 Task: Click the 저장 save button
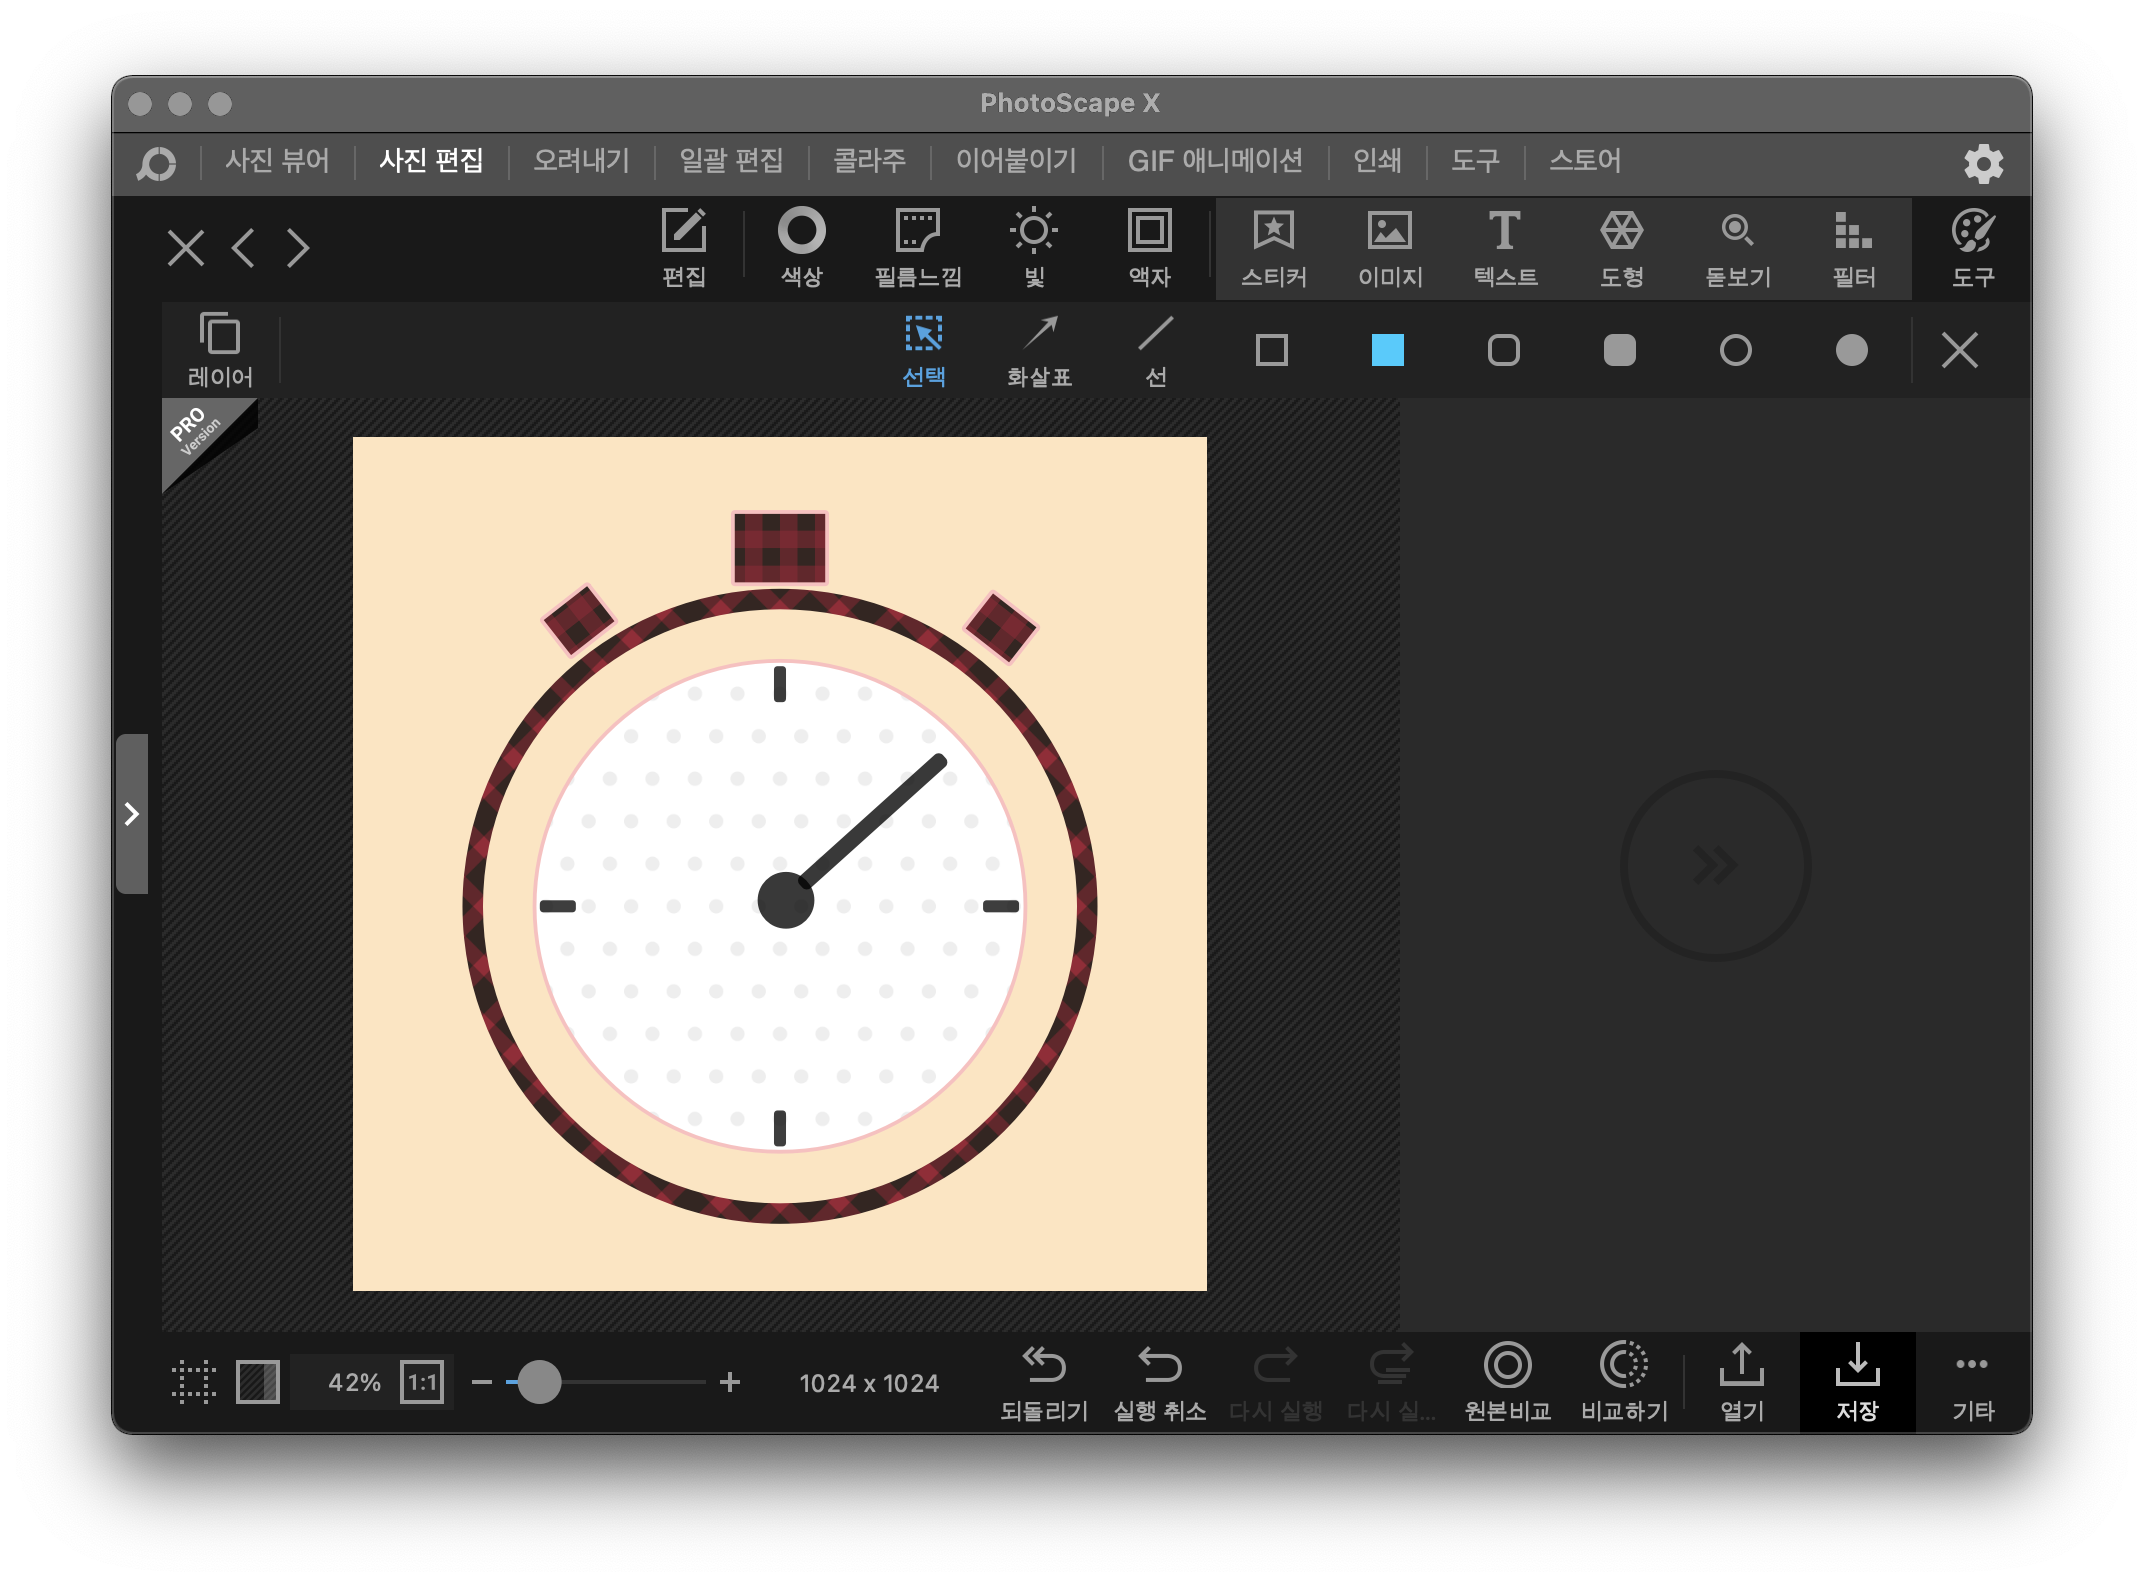click(1857, 1382)
